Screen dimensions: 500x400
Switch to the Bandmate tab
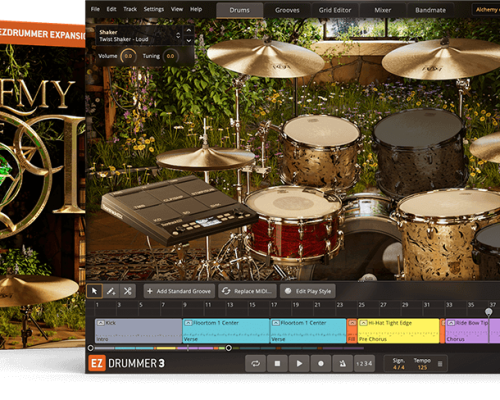pyautogui.click(x=430, y=10)
